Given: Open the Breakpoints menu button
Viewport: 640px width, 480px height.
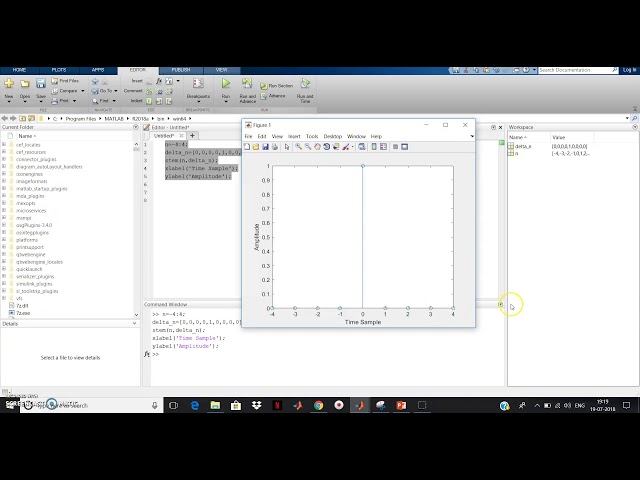Looking at the screenshot, I should [x=198, y=90].
